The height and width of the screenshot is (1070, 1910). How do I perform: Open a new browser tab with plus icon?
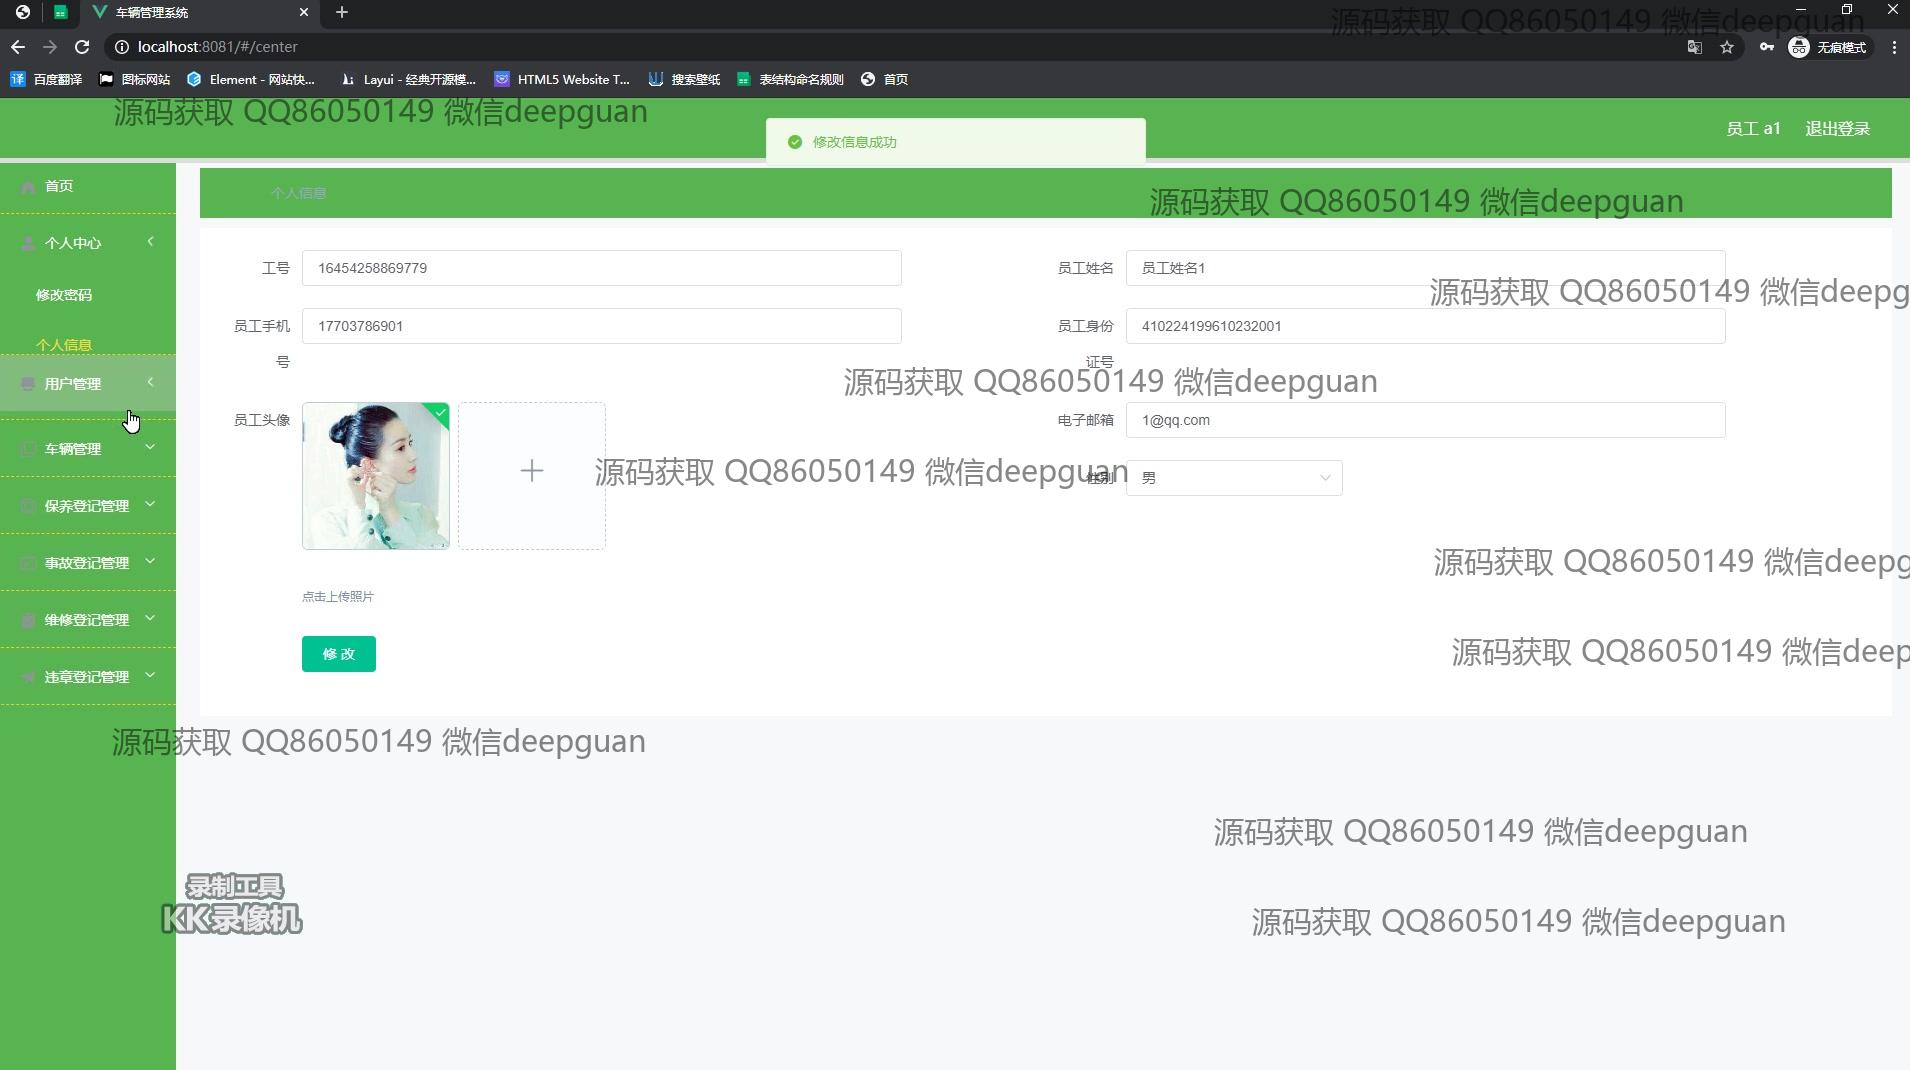(x=342, y=12)
